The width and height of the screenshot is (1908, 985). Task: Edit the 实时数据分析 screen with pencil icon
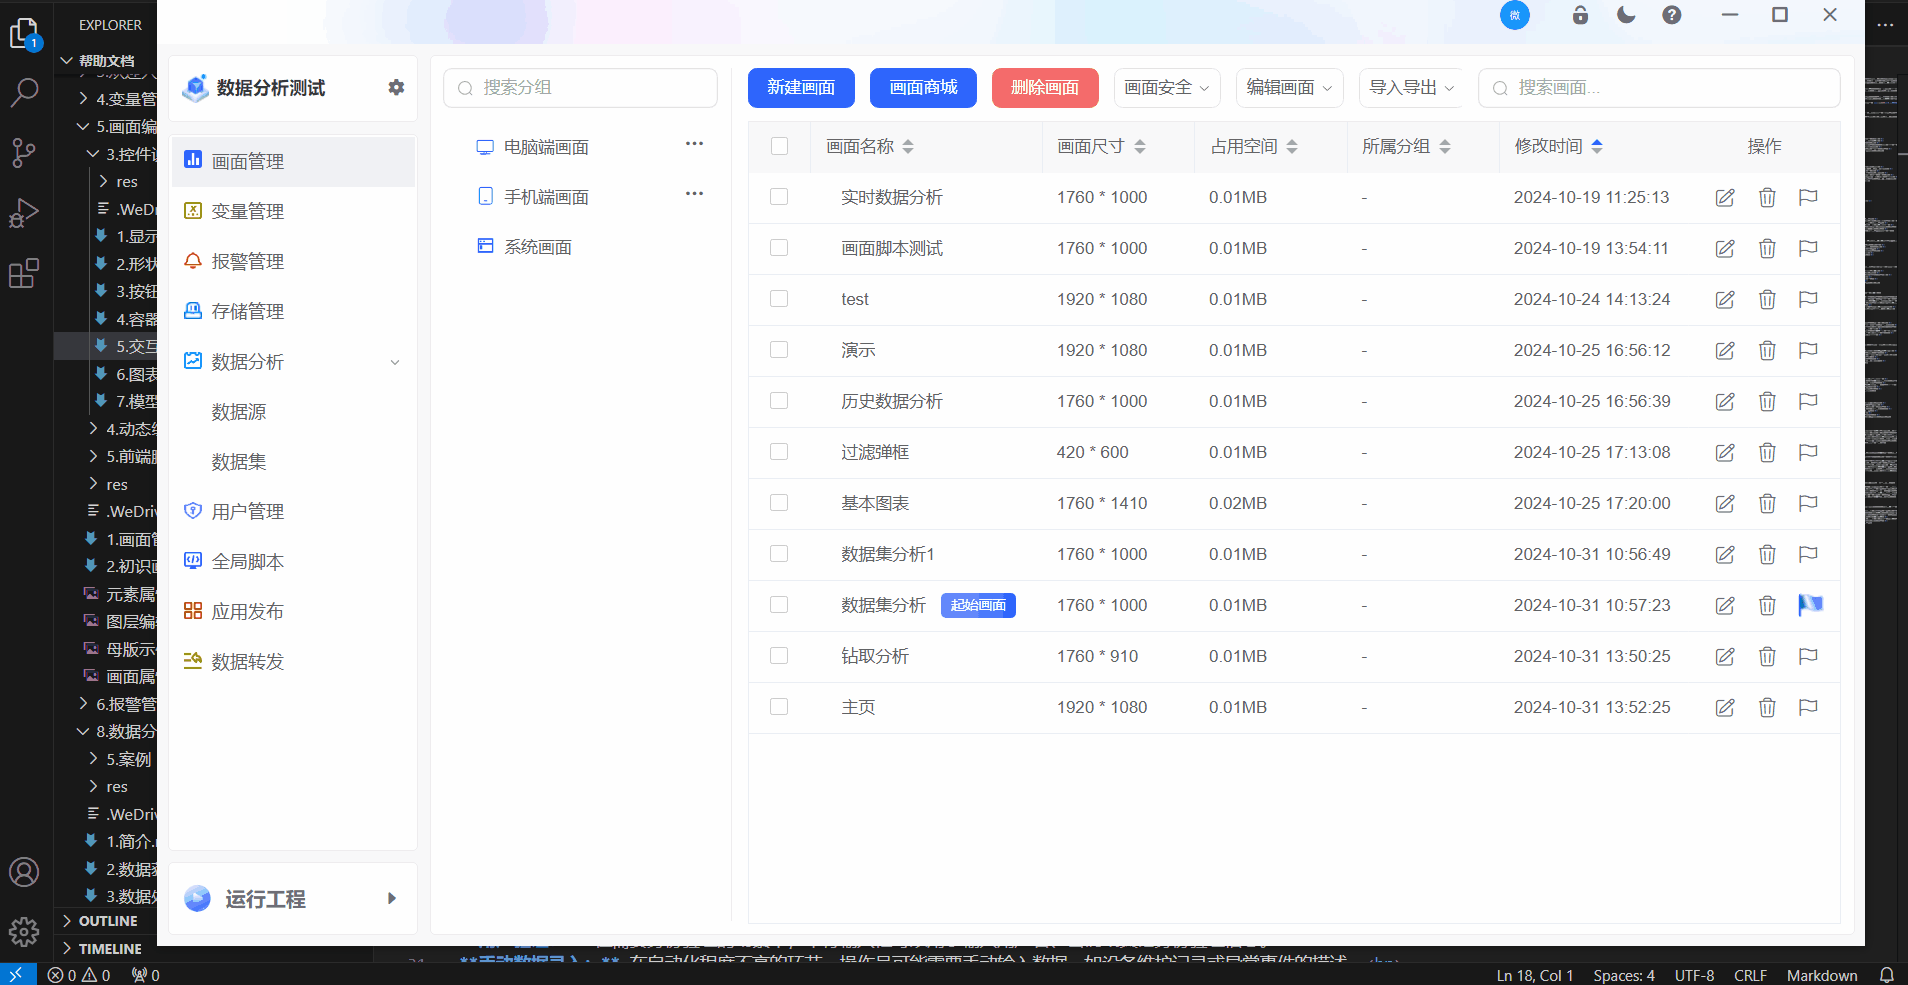point(1723,197)
